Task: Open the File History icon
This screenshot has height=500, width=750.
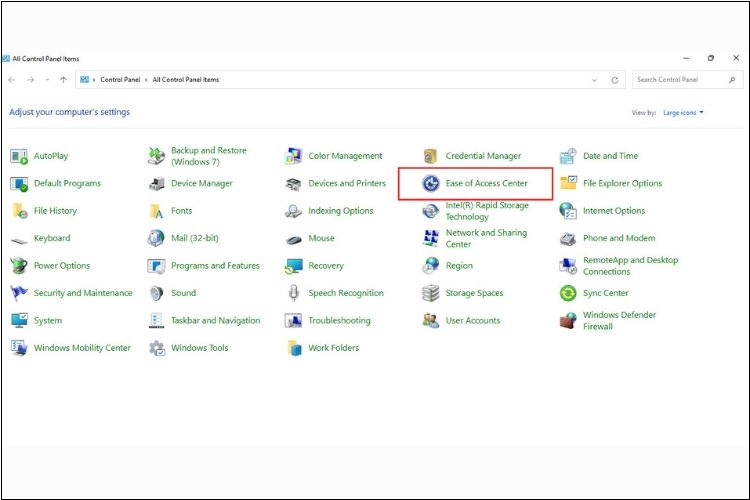Action: tap(19, 211)
